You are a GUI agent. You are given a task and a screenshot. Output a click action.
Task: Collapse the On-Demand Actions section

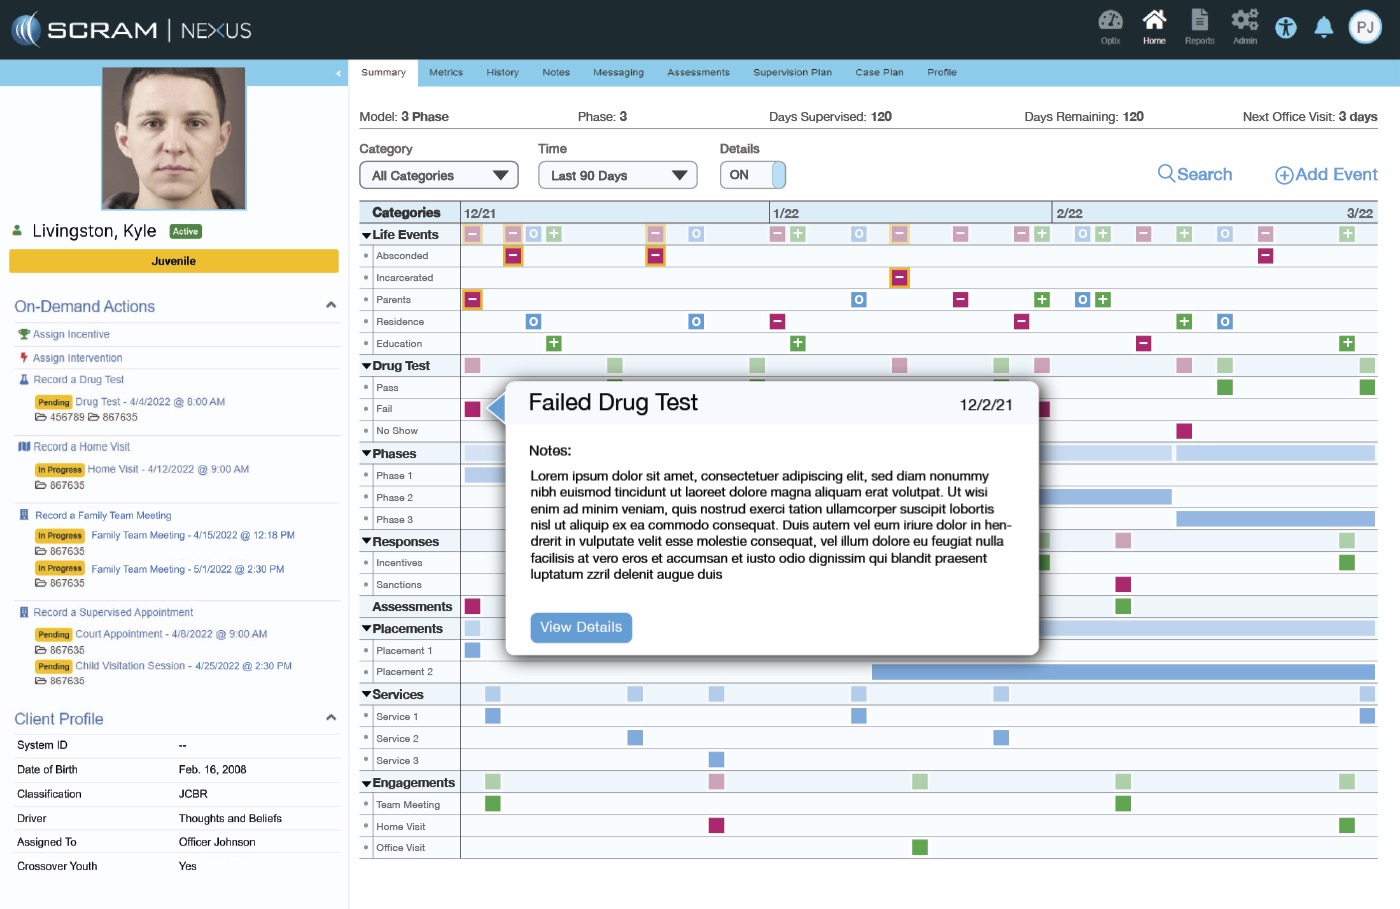coord(331,306)
